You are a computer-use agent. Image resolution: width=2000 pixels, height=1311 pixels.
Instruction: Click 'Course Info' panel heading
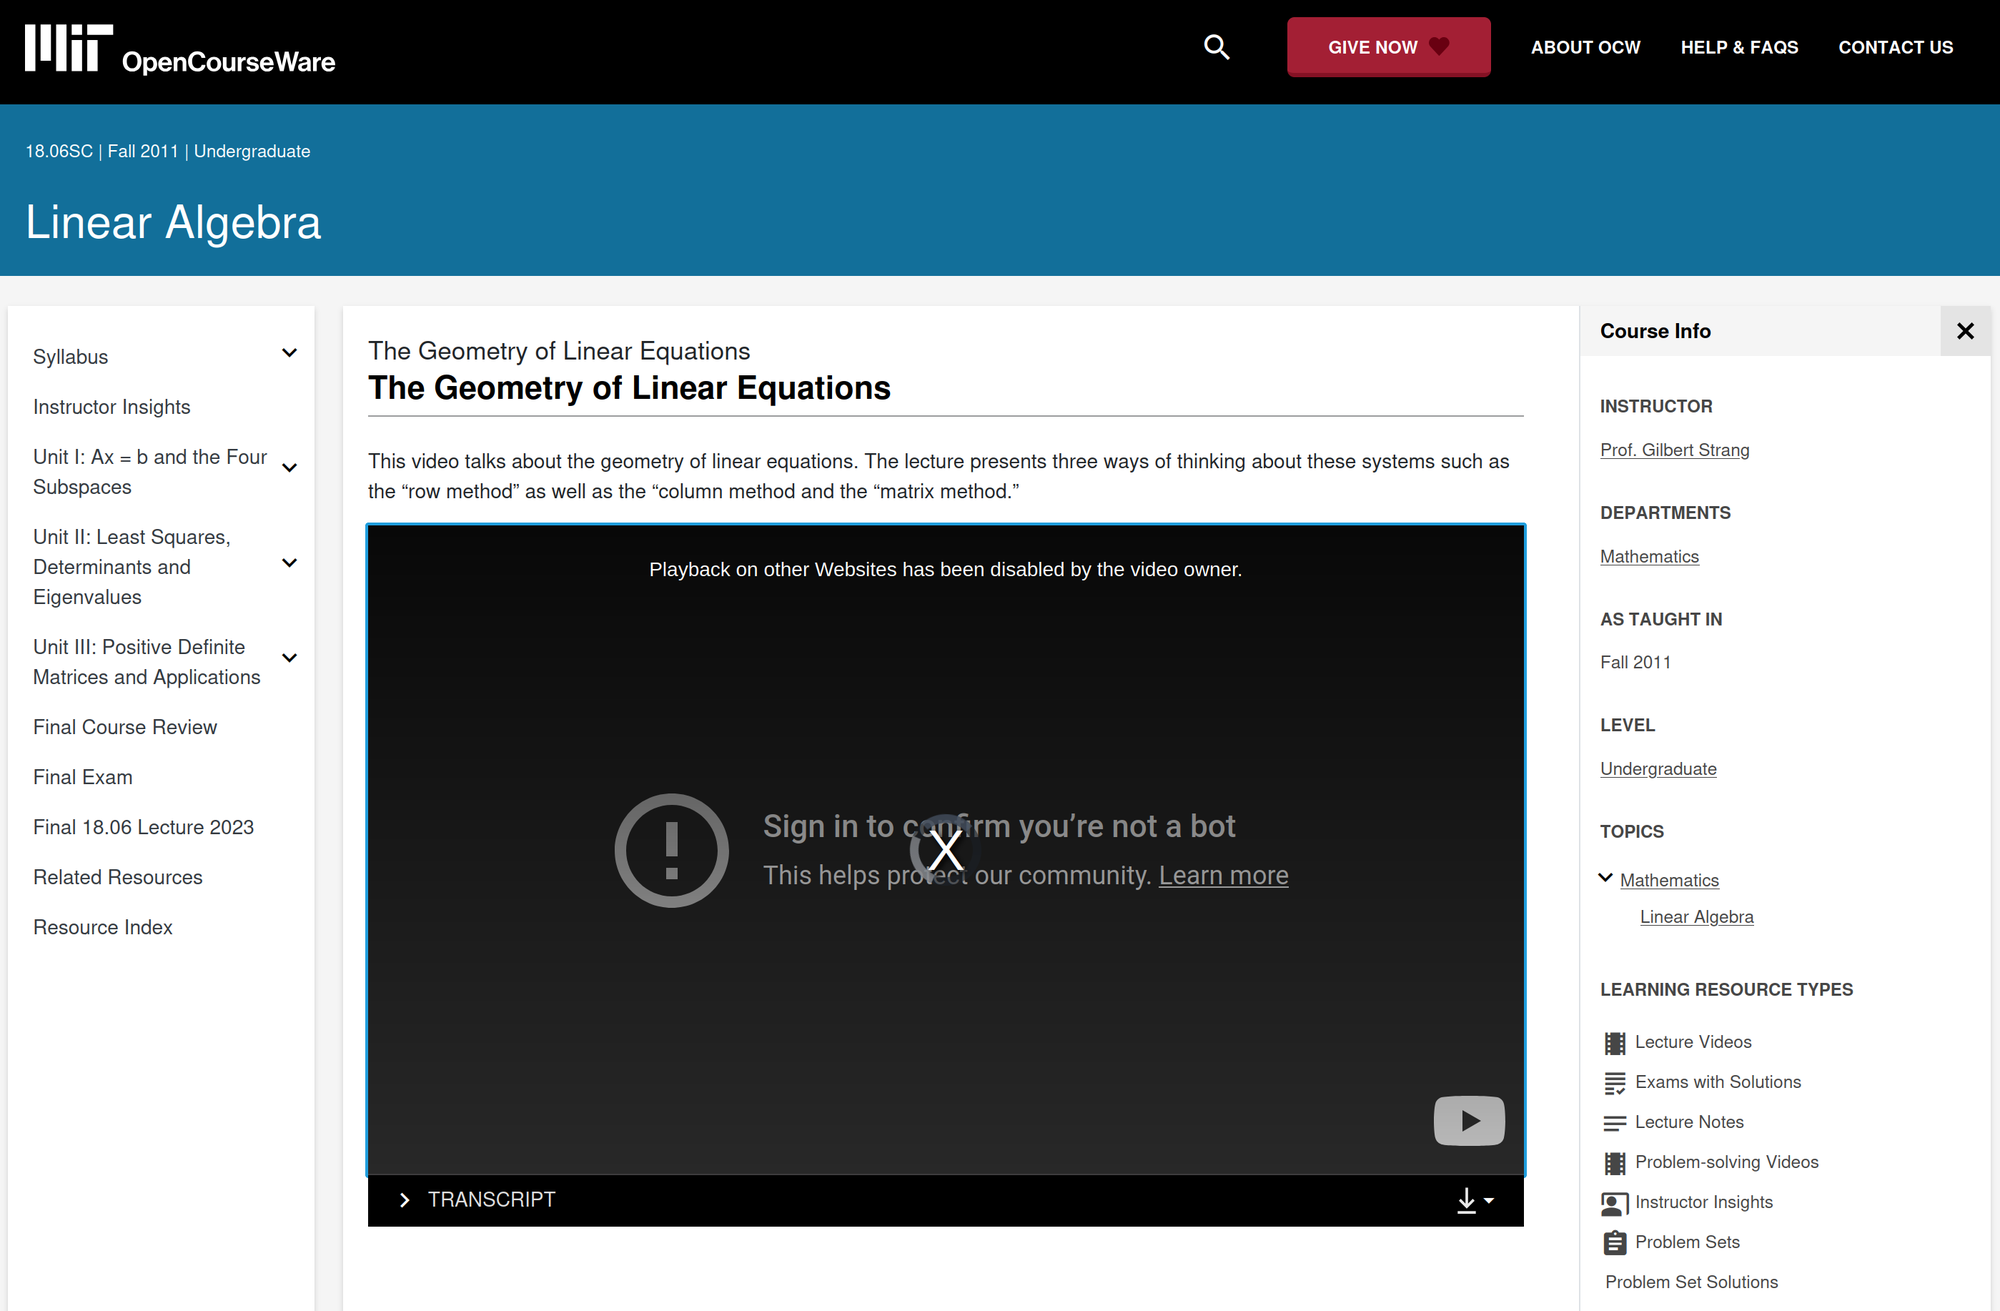1655,331
